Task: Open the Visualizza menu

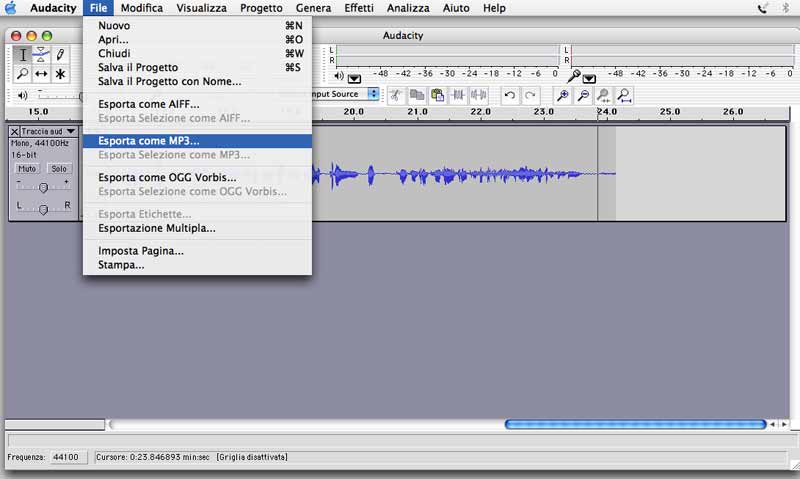Action: point(202,8)
